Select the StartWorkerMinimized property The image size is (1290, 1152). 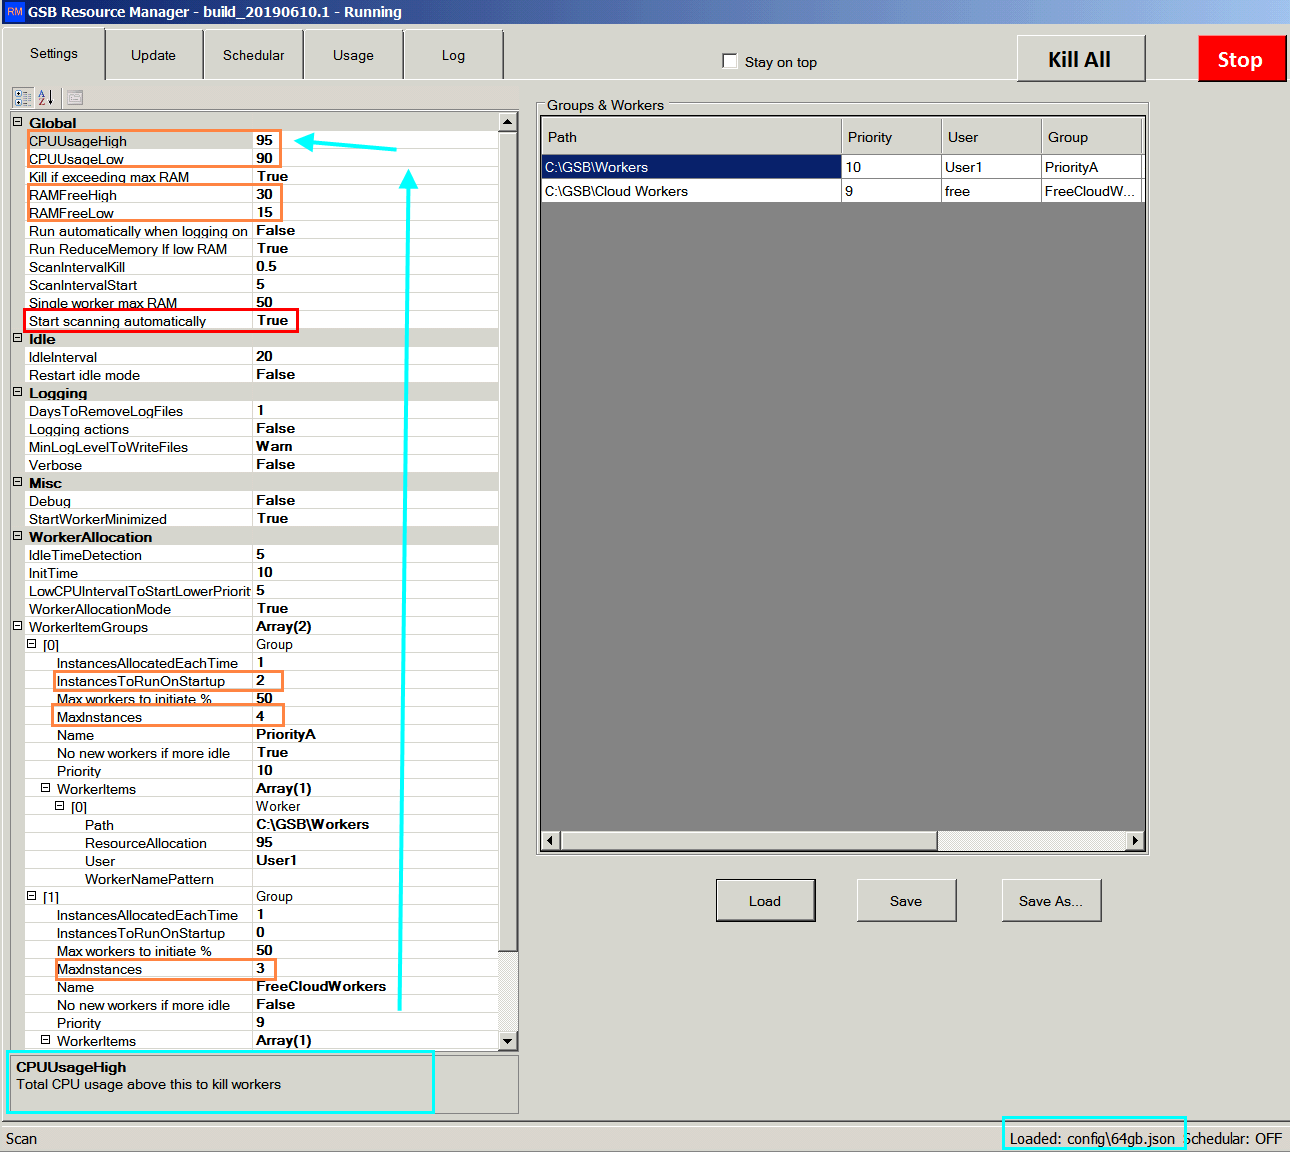(x=261, y=518)
